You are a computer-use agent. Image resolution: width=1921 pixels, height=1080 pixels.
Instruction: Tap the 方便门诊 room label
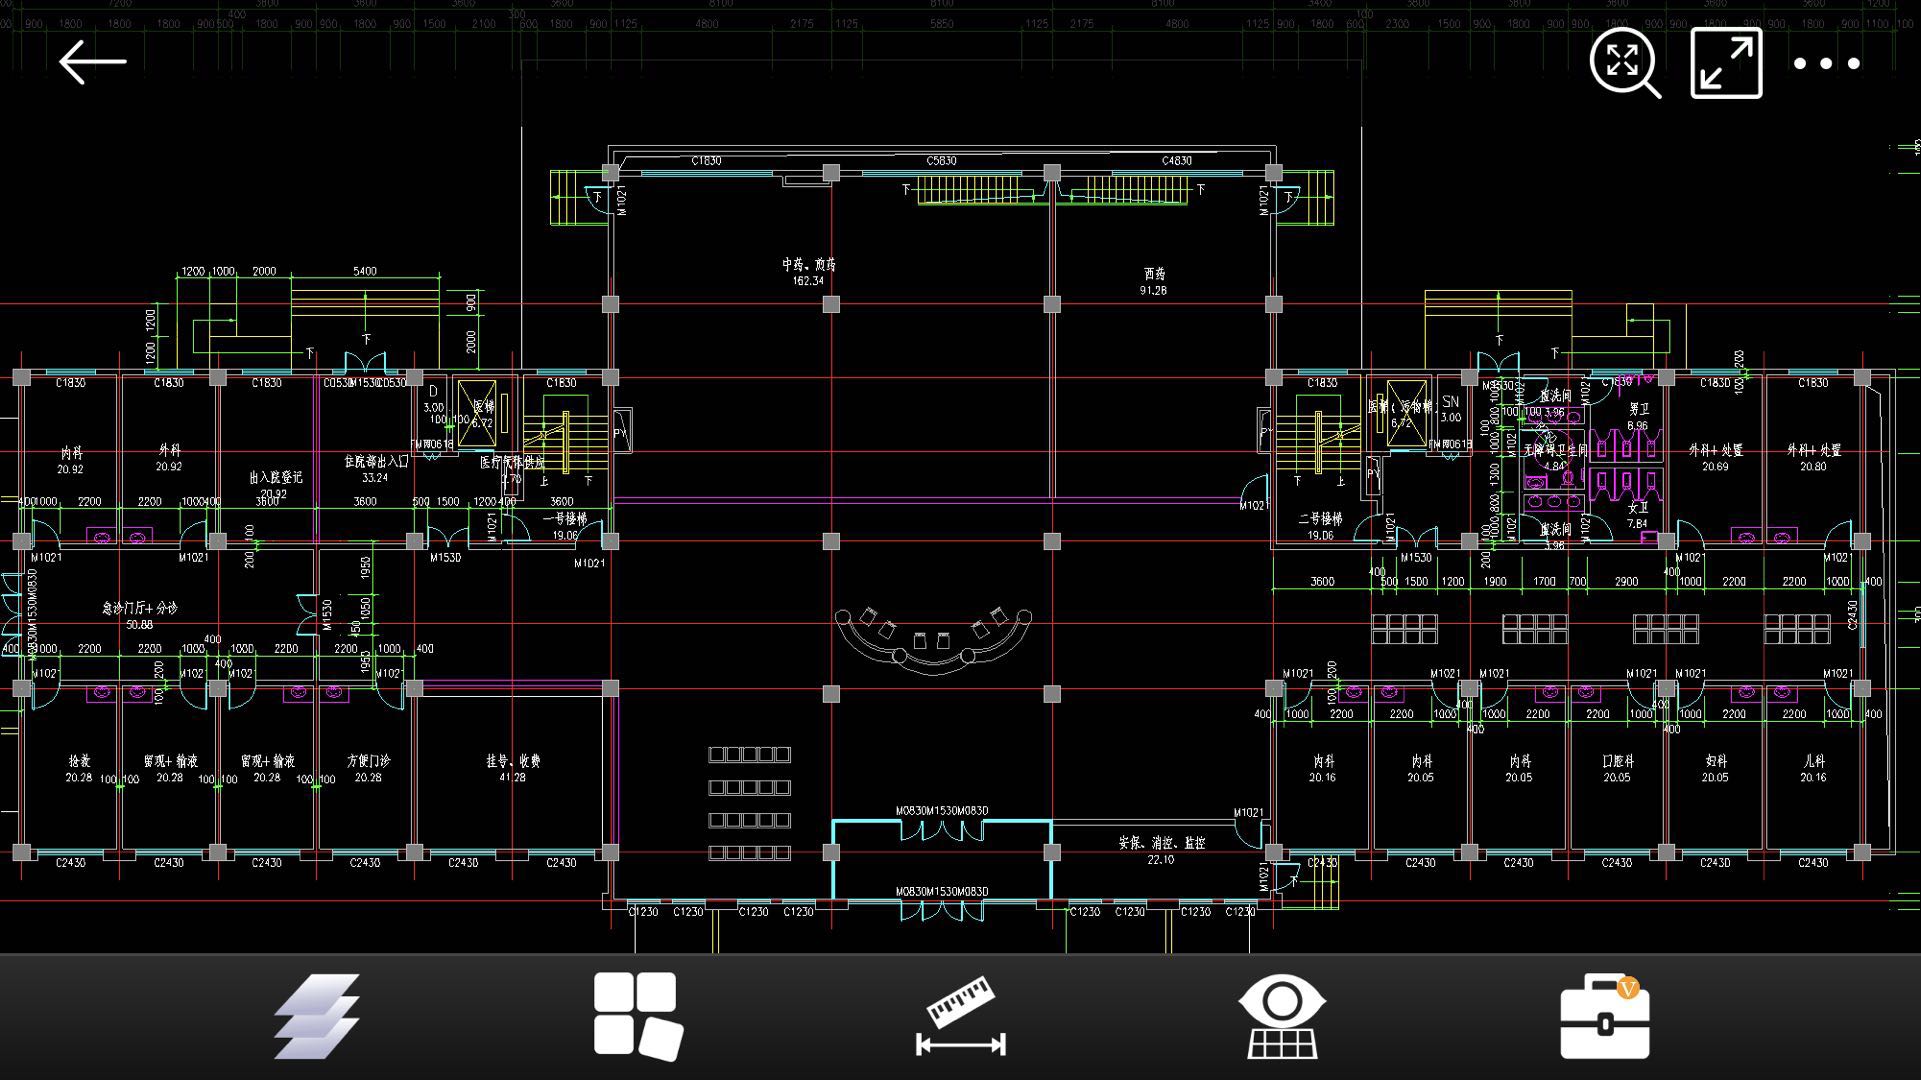(368, 761)
